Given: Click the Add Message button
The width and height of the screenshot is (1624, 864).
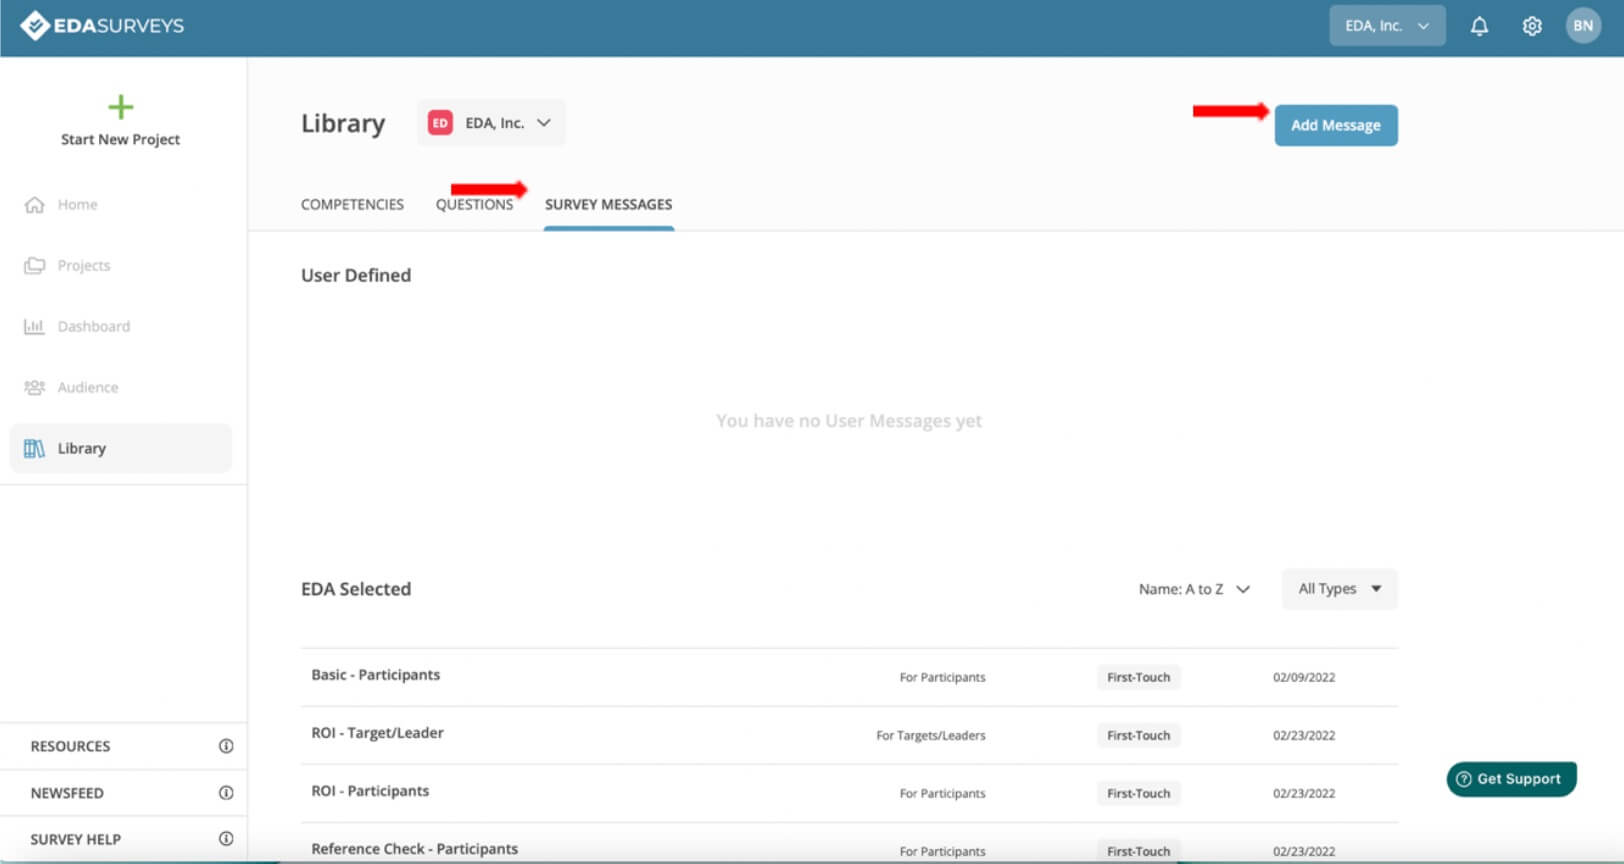Looking at the screenshot, I should pos(1336,125).
